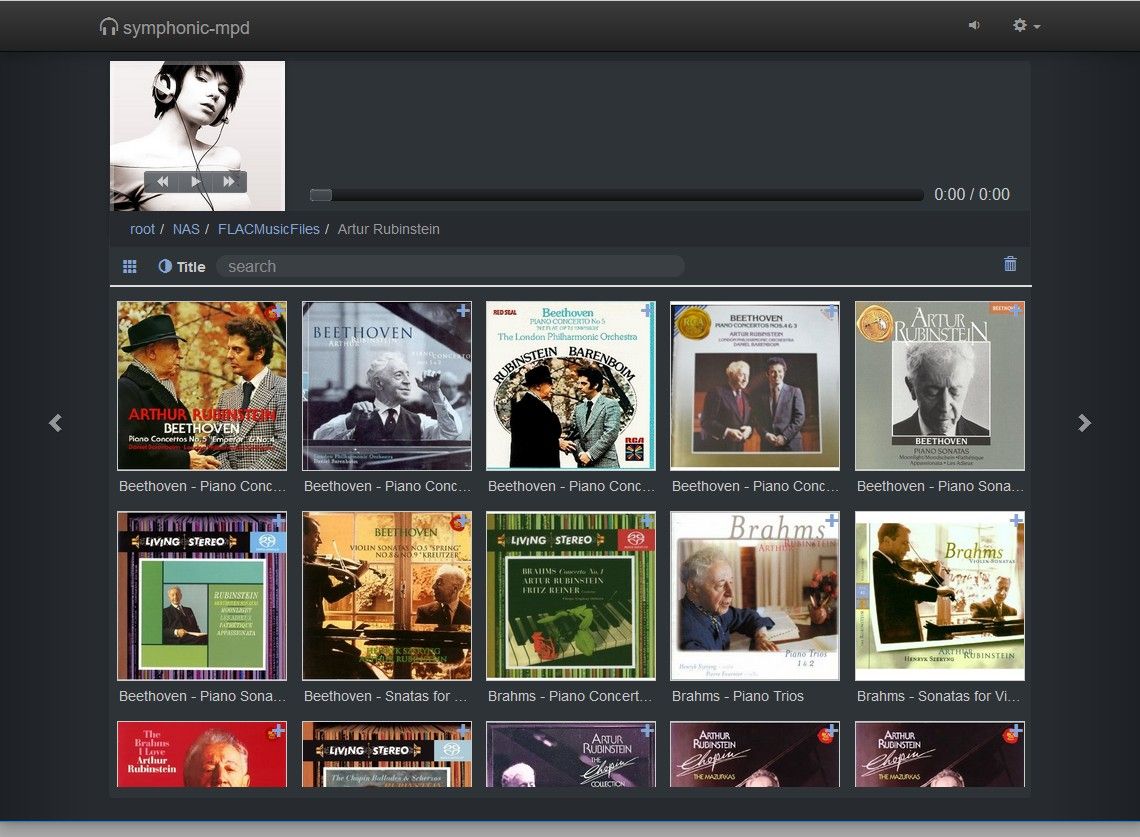This screenshot has width=1140, height=837.
Task: Open the Brahms Violin Sonatas album cover
Action: 939,596
